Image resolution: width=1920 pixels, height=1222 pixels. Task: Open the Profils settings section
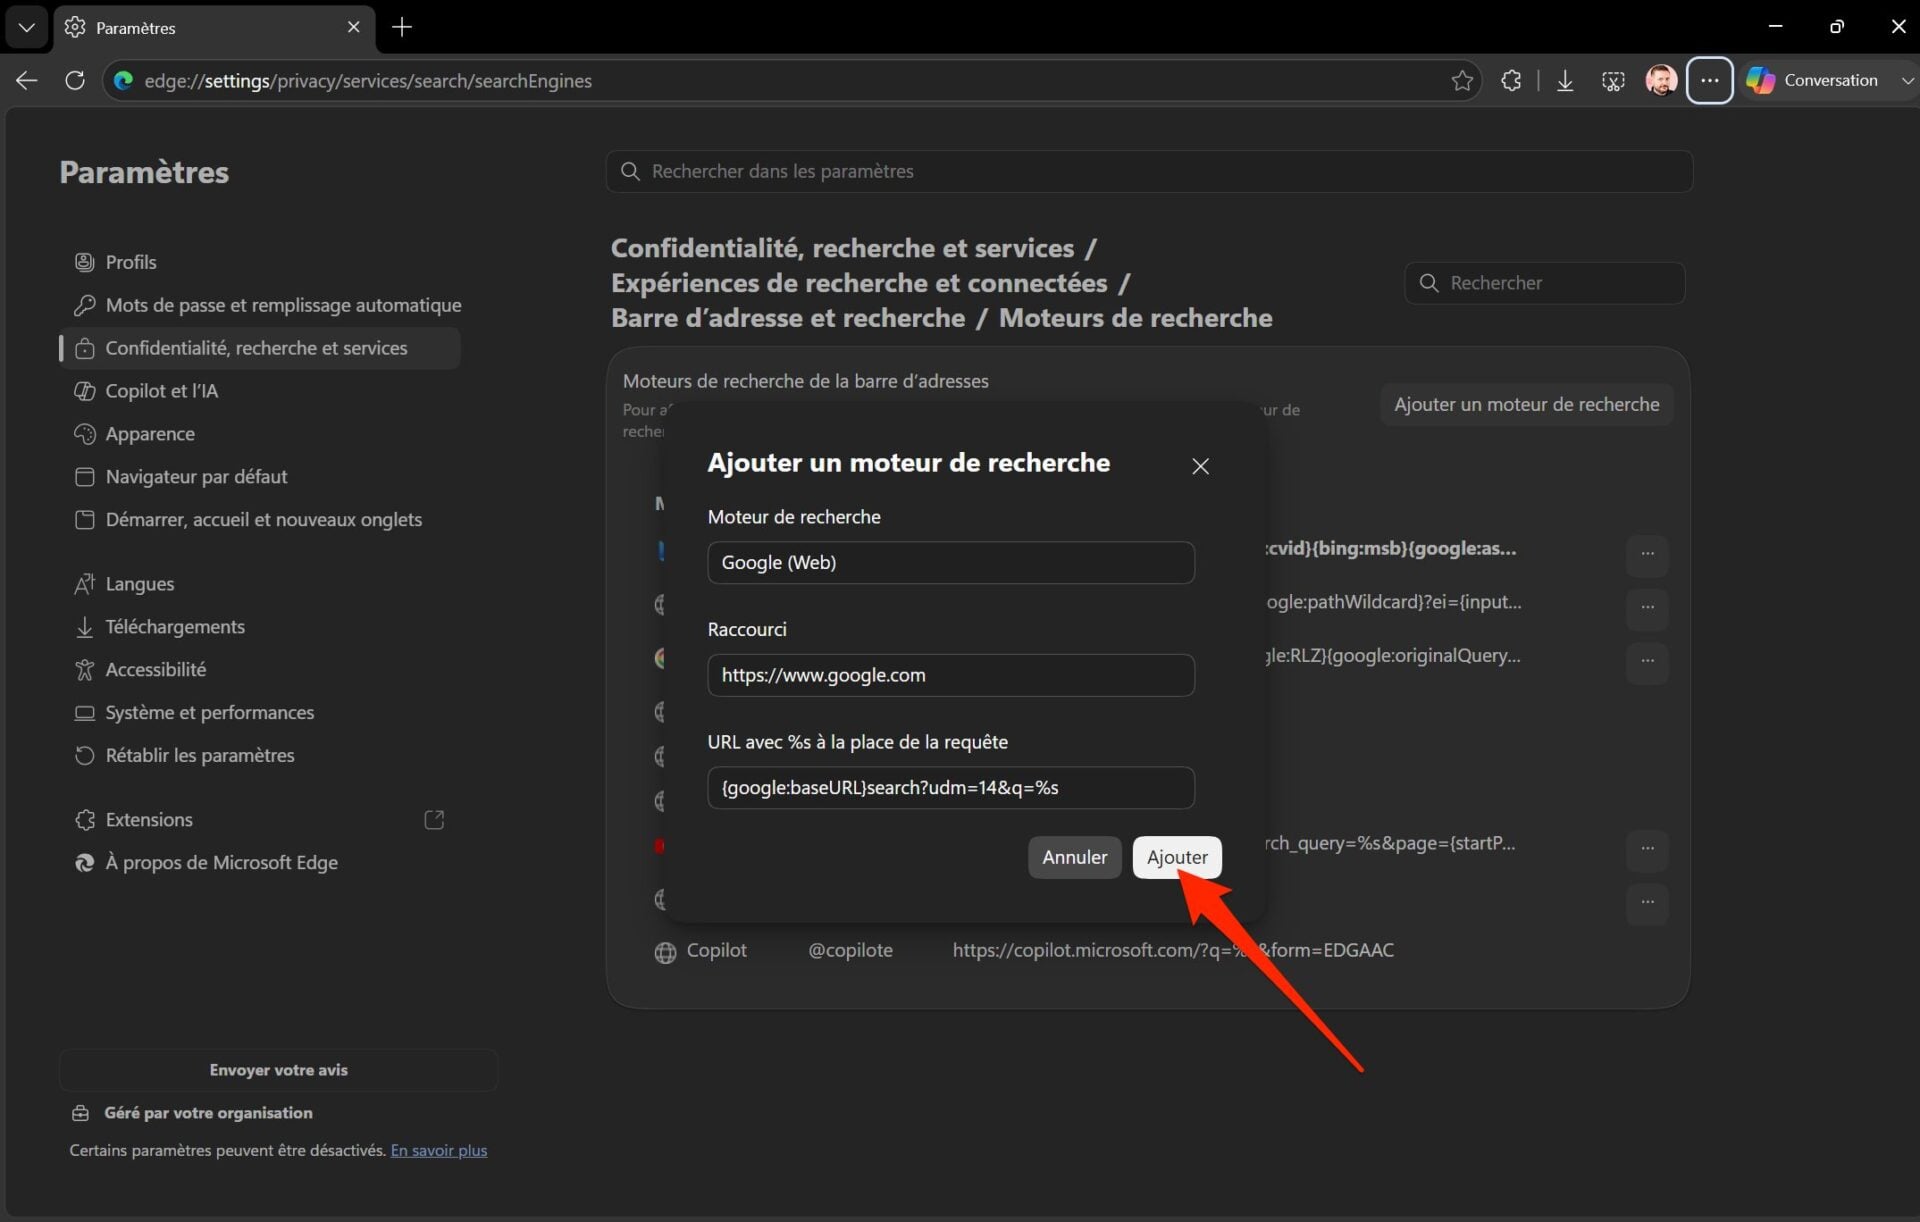click(259, 262)
